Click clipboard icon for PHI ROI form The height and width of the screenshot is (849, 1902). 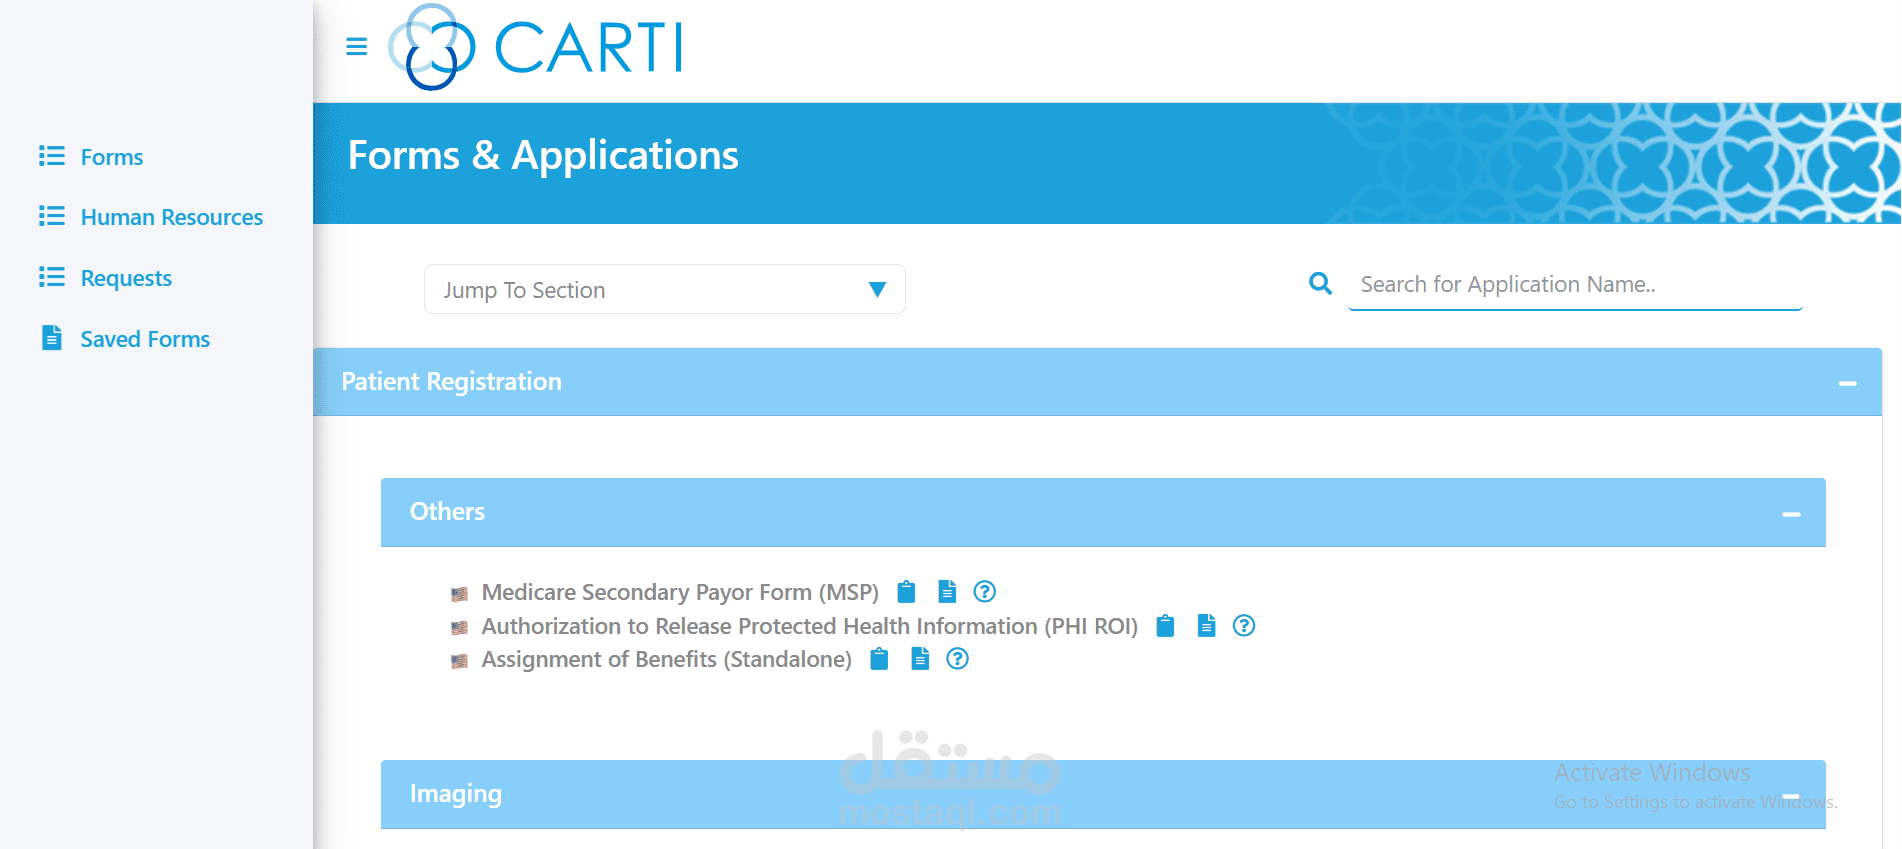pyautogui.click(x=1165, y=626)
